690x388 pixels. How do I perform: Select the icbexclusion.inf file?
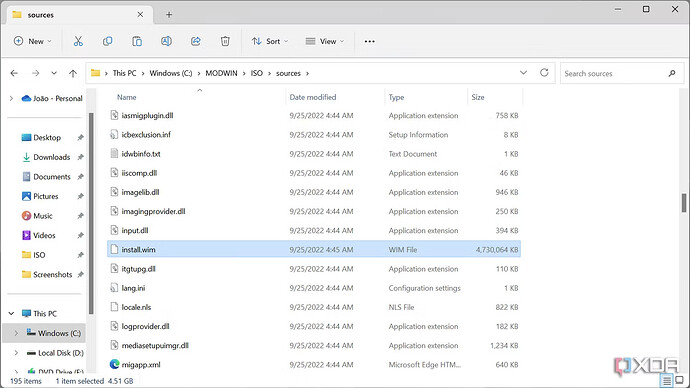314,135
